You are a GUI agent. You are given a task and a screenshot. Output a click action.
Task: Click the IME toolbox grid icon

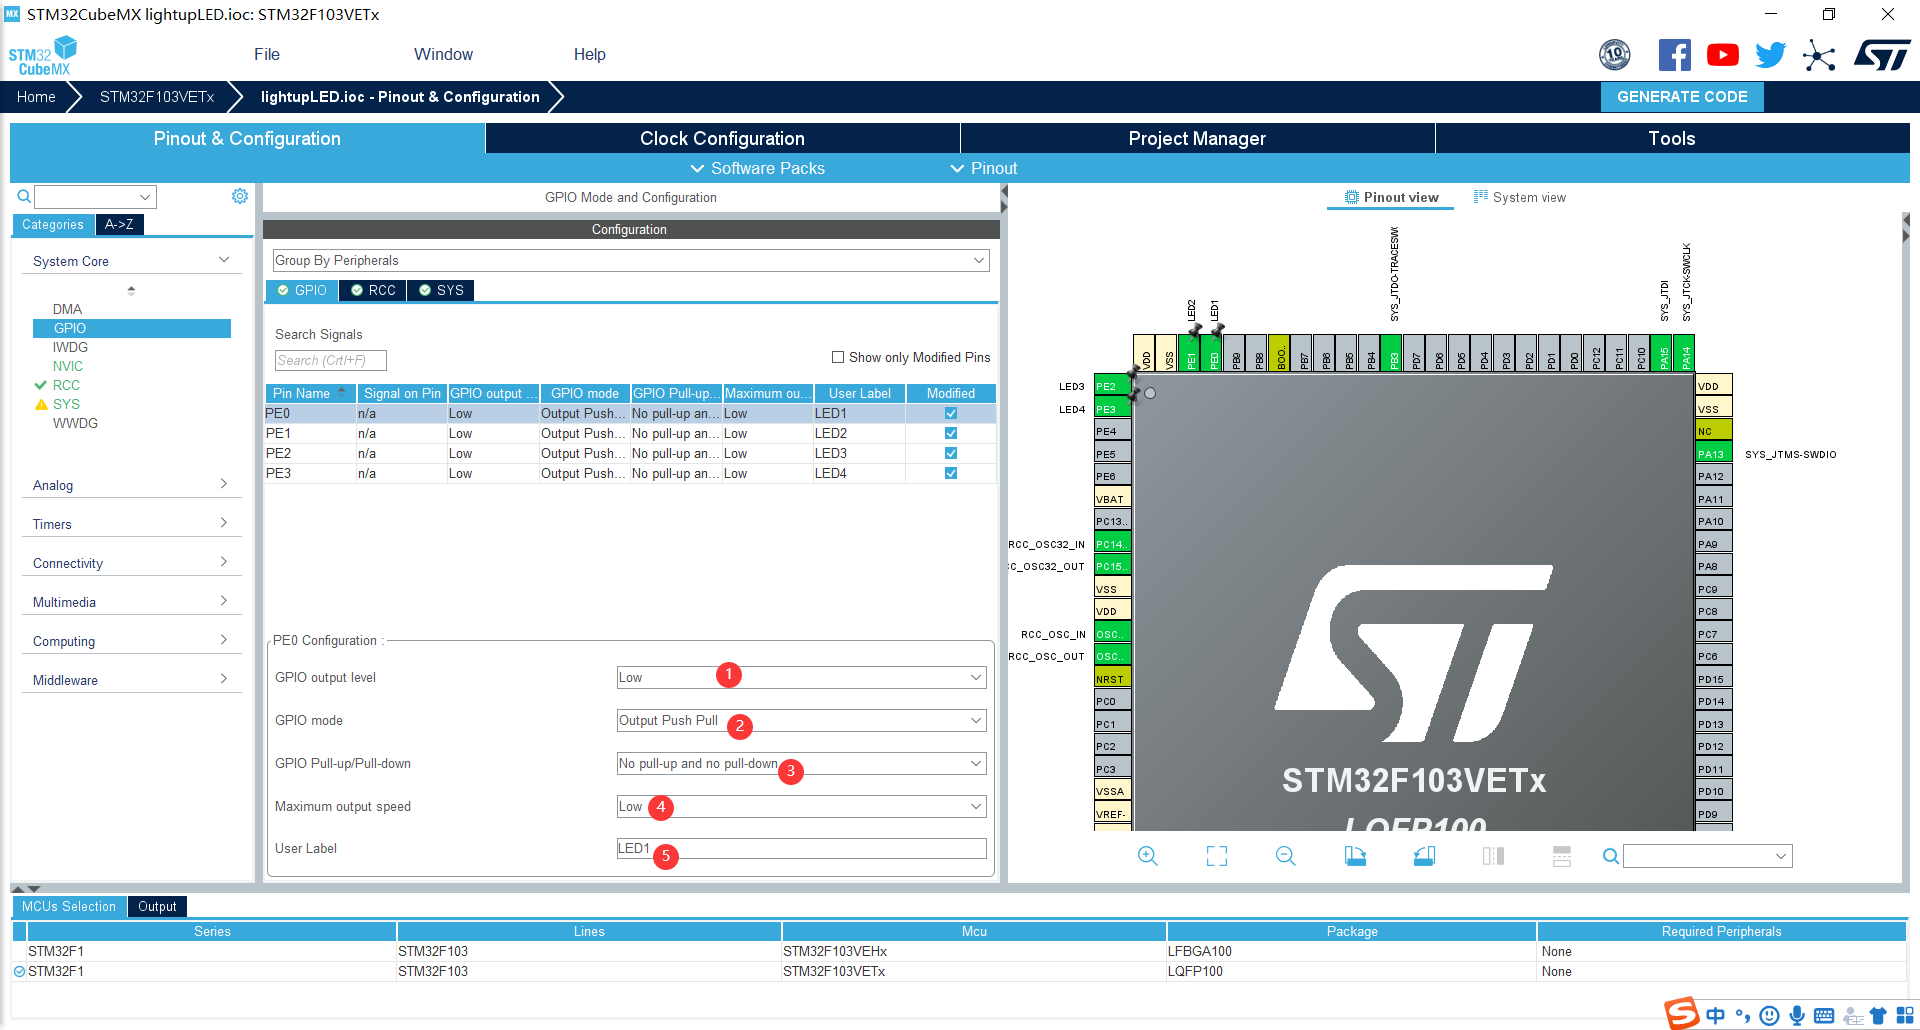pyautogui.click(x=1905, y=1015)
